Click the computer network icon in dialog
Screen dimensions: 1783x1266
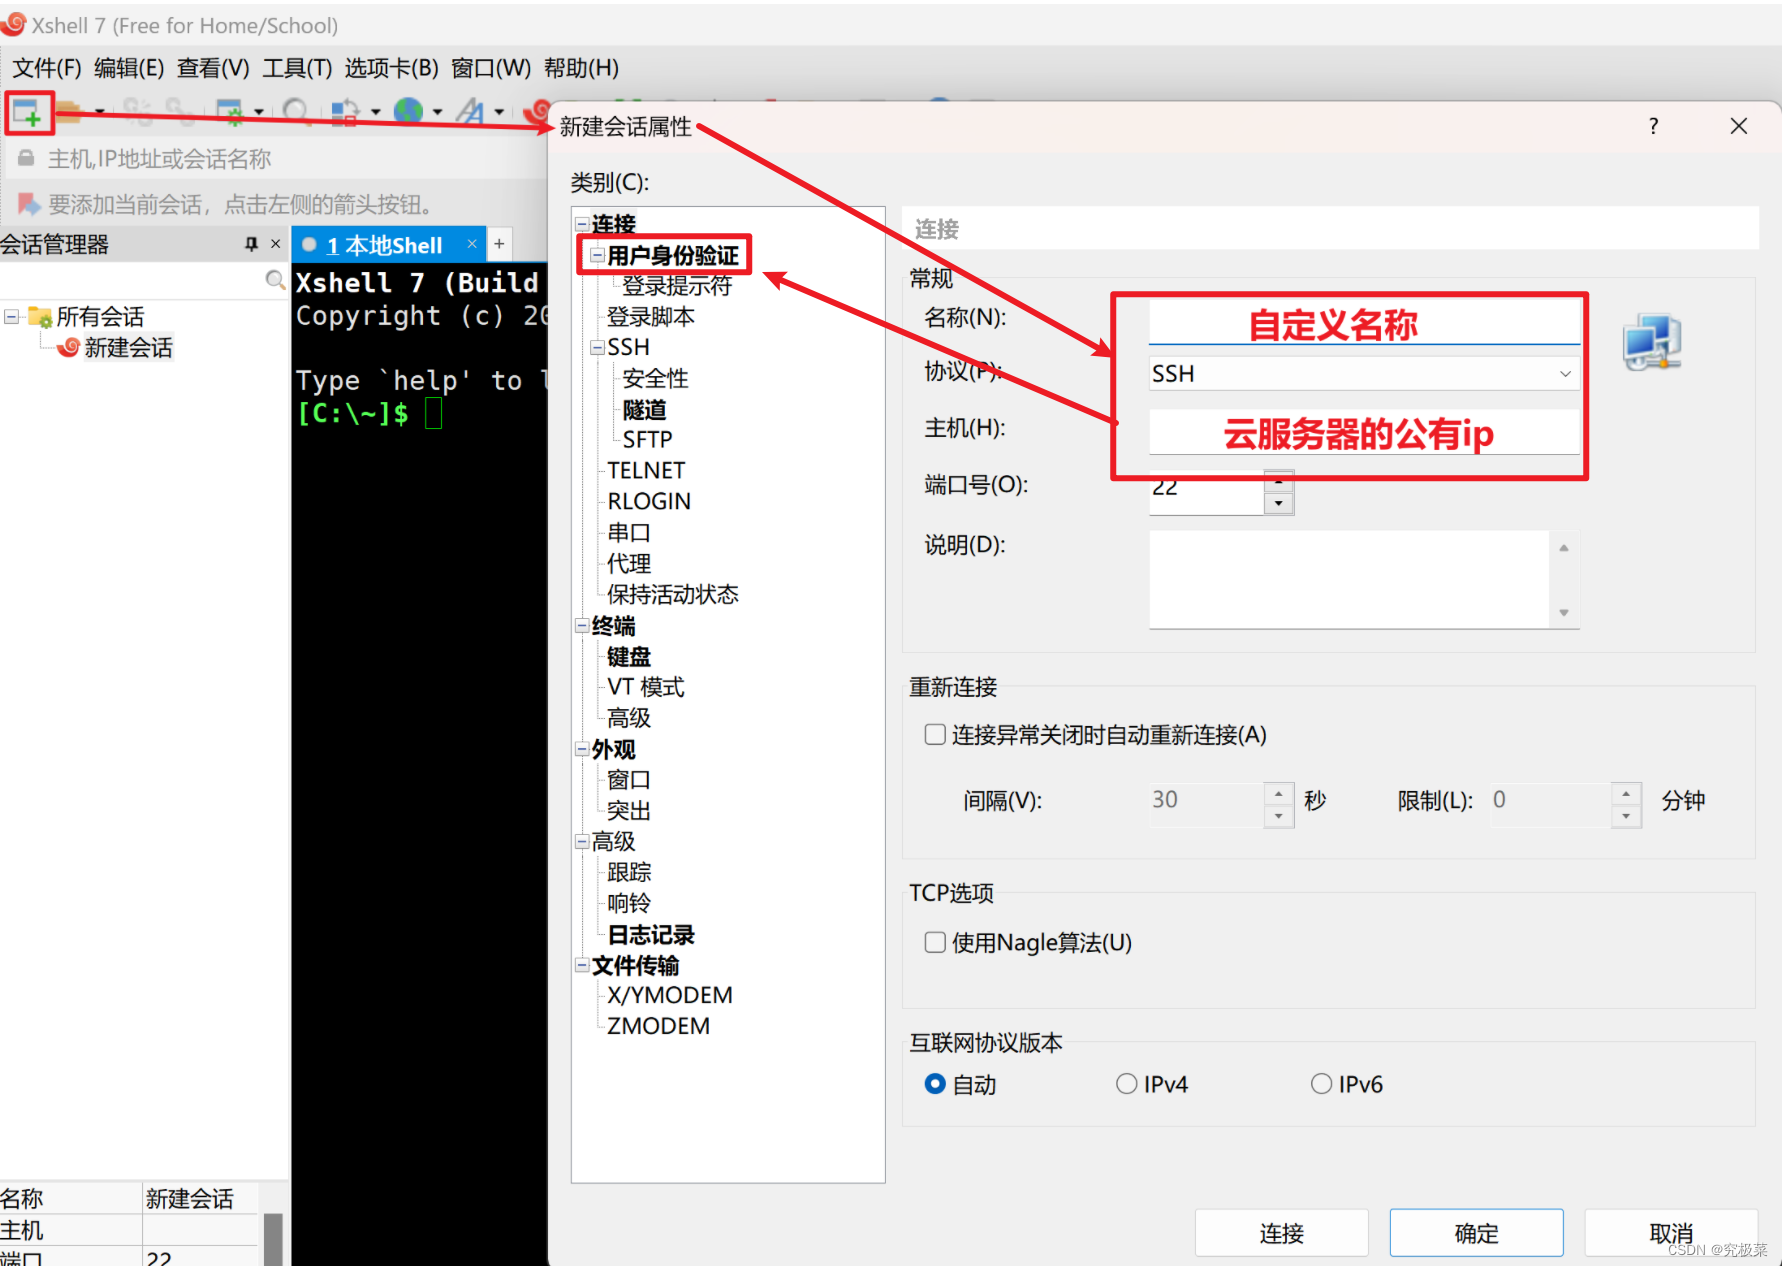point(1651,342)
